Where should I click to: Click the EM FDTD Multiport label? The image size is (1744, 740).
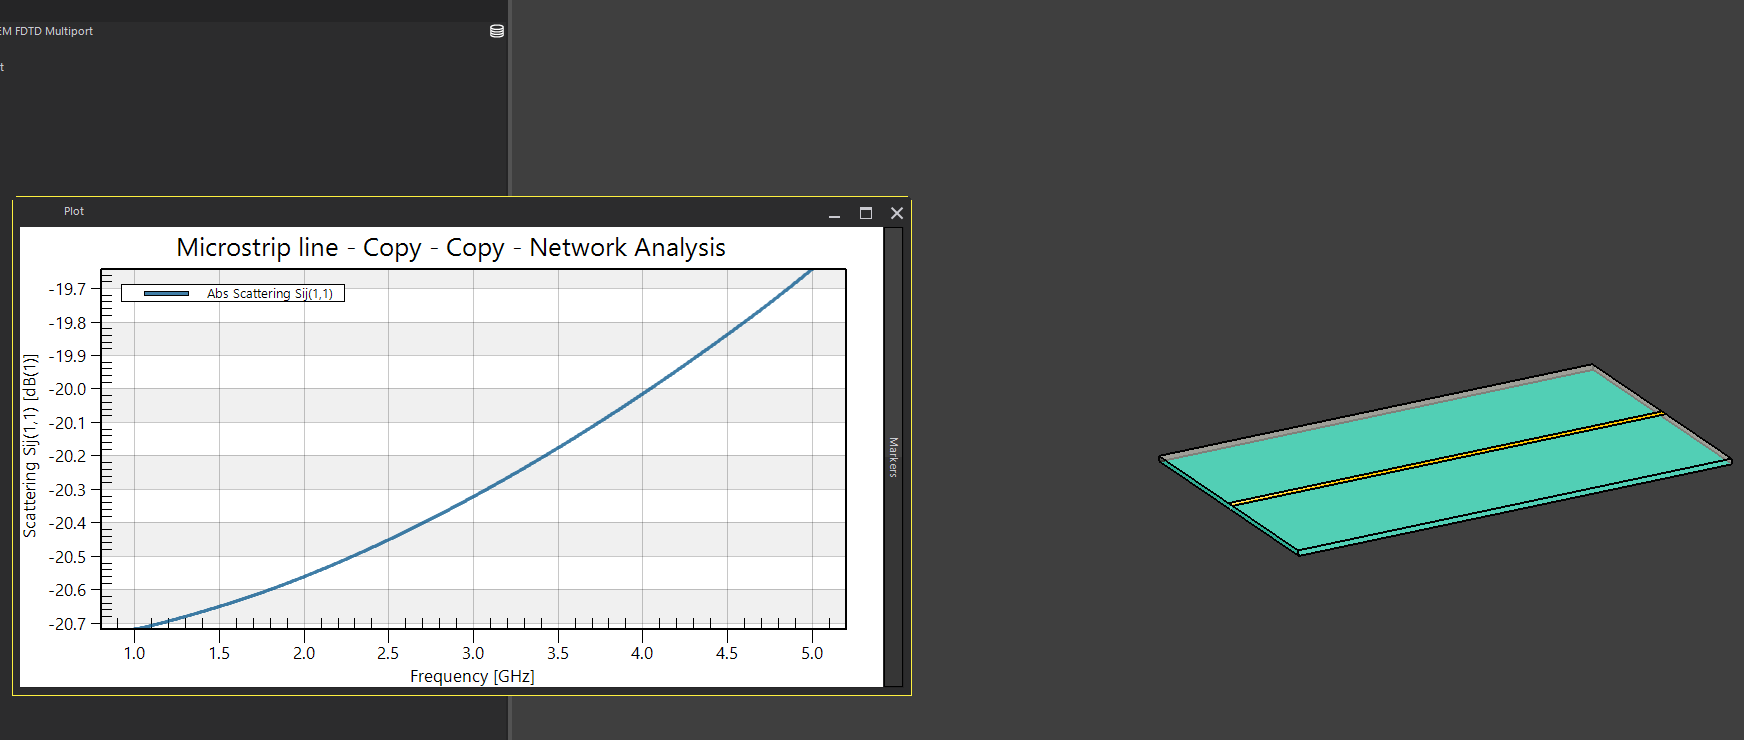pos(46,31)
